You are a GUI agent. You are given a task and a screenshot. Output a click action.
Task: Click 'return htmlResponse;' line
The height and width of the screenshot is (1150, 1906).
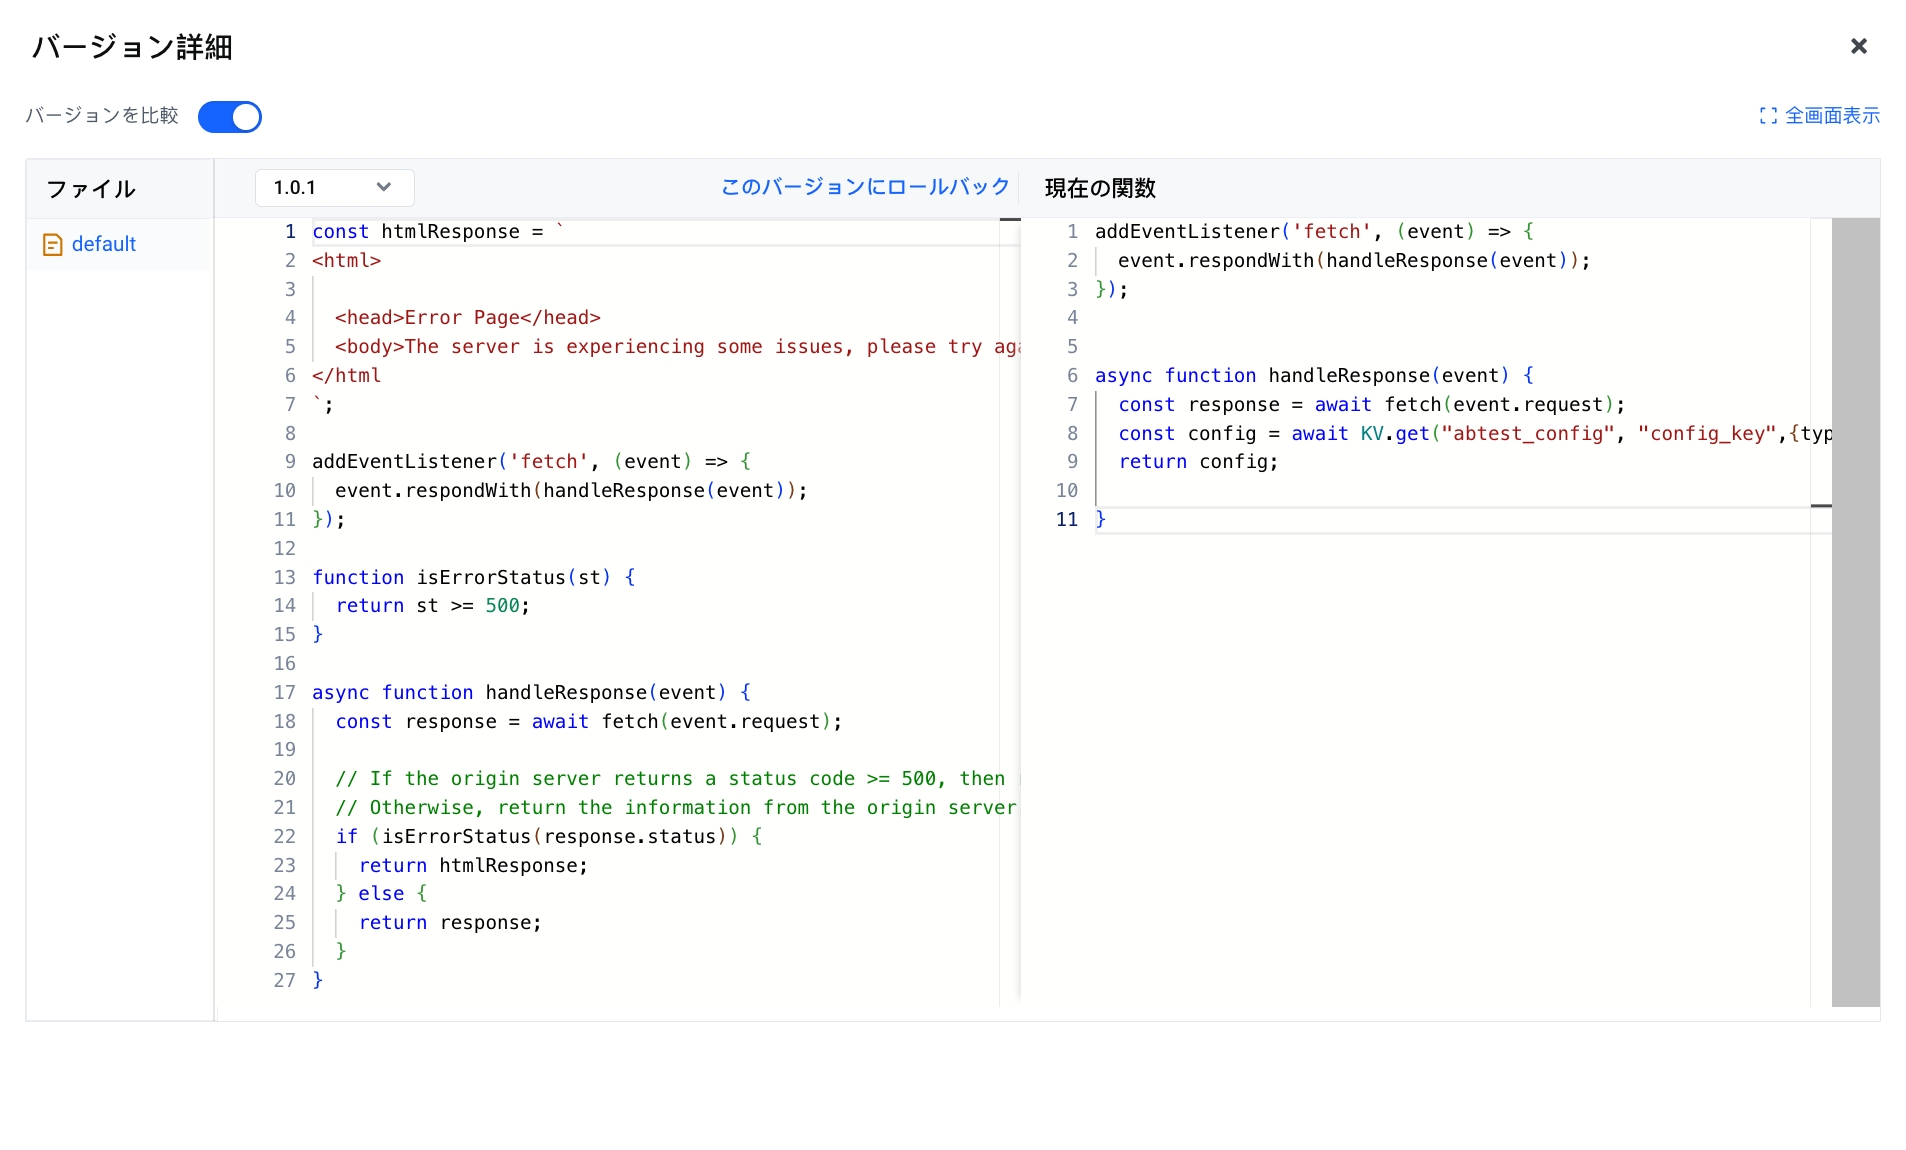[x=473, y=865]
